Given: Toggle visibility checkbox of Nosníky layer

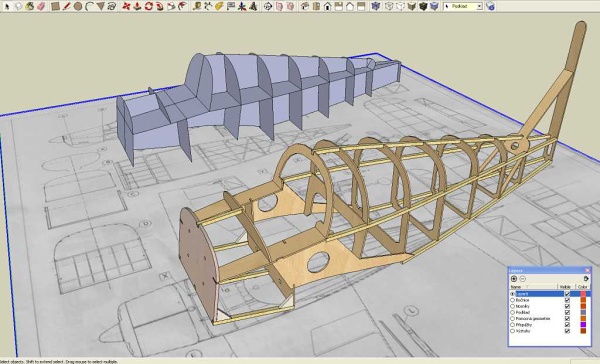Looking at the screenshot, I should pos(567,306).
